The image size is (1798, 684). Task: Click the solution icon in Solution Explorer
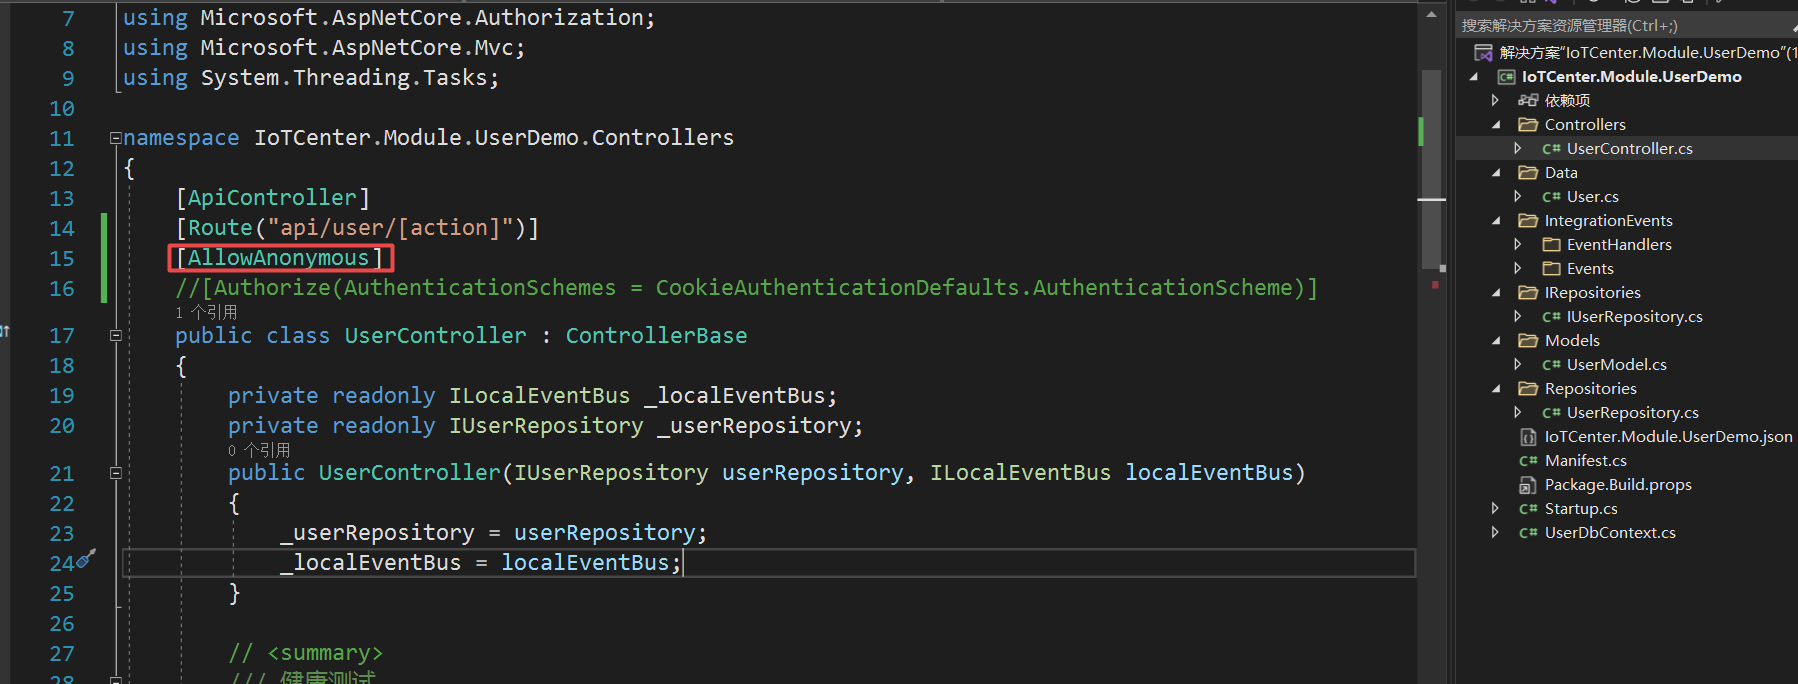point(1483,53)
